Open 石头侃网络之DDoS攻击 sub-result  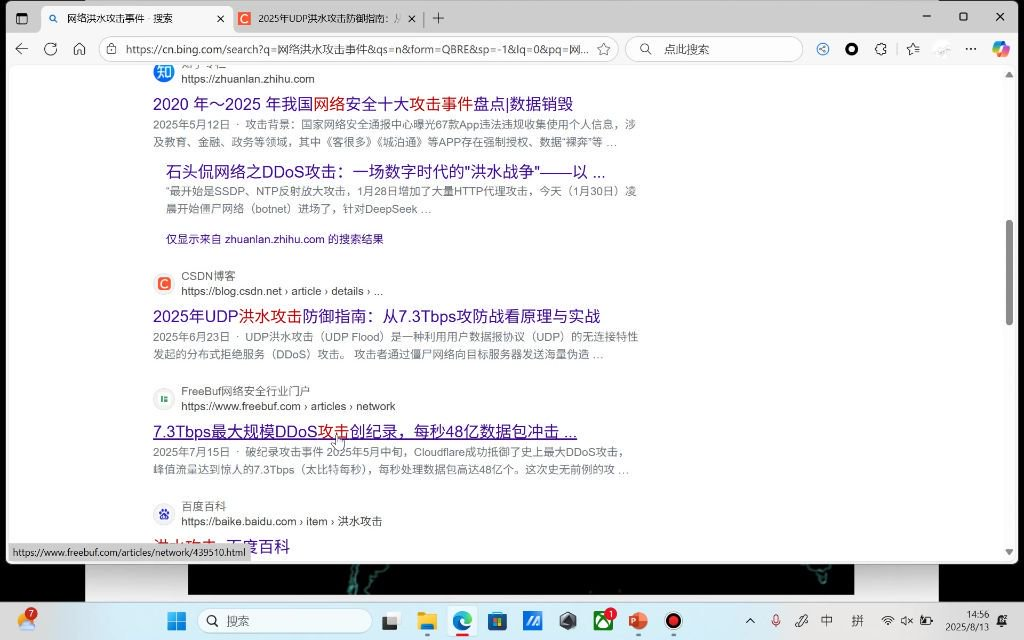pos(385,172)
